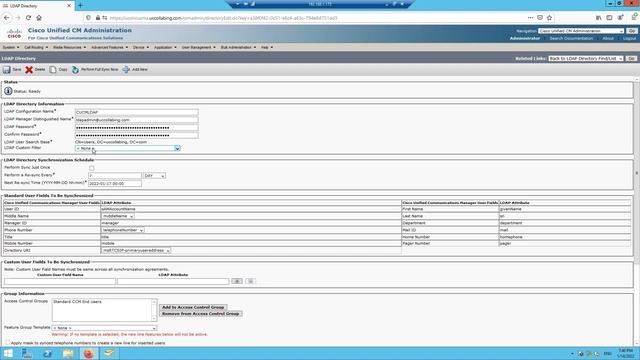The height and width of the screenshot is (360, 640).
Task: Open the Windows Start button
Action: pos(8,353)
